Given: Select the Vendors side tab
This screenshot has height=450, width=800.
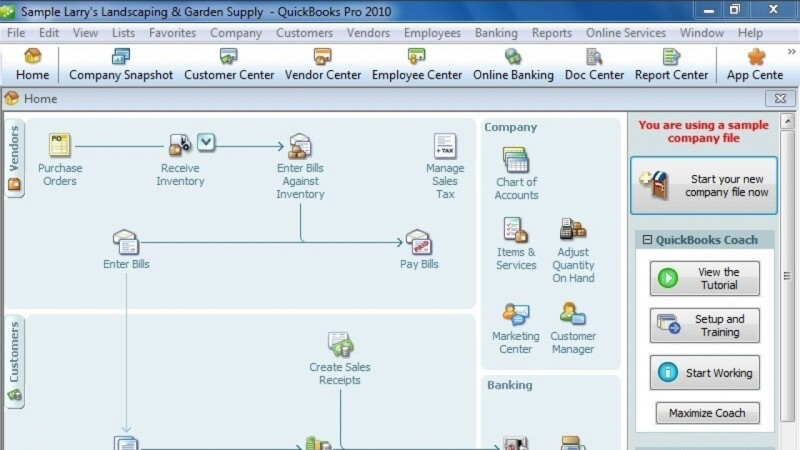Looking at the screenshot, I should (x=14, y=158).
